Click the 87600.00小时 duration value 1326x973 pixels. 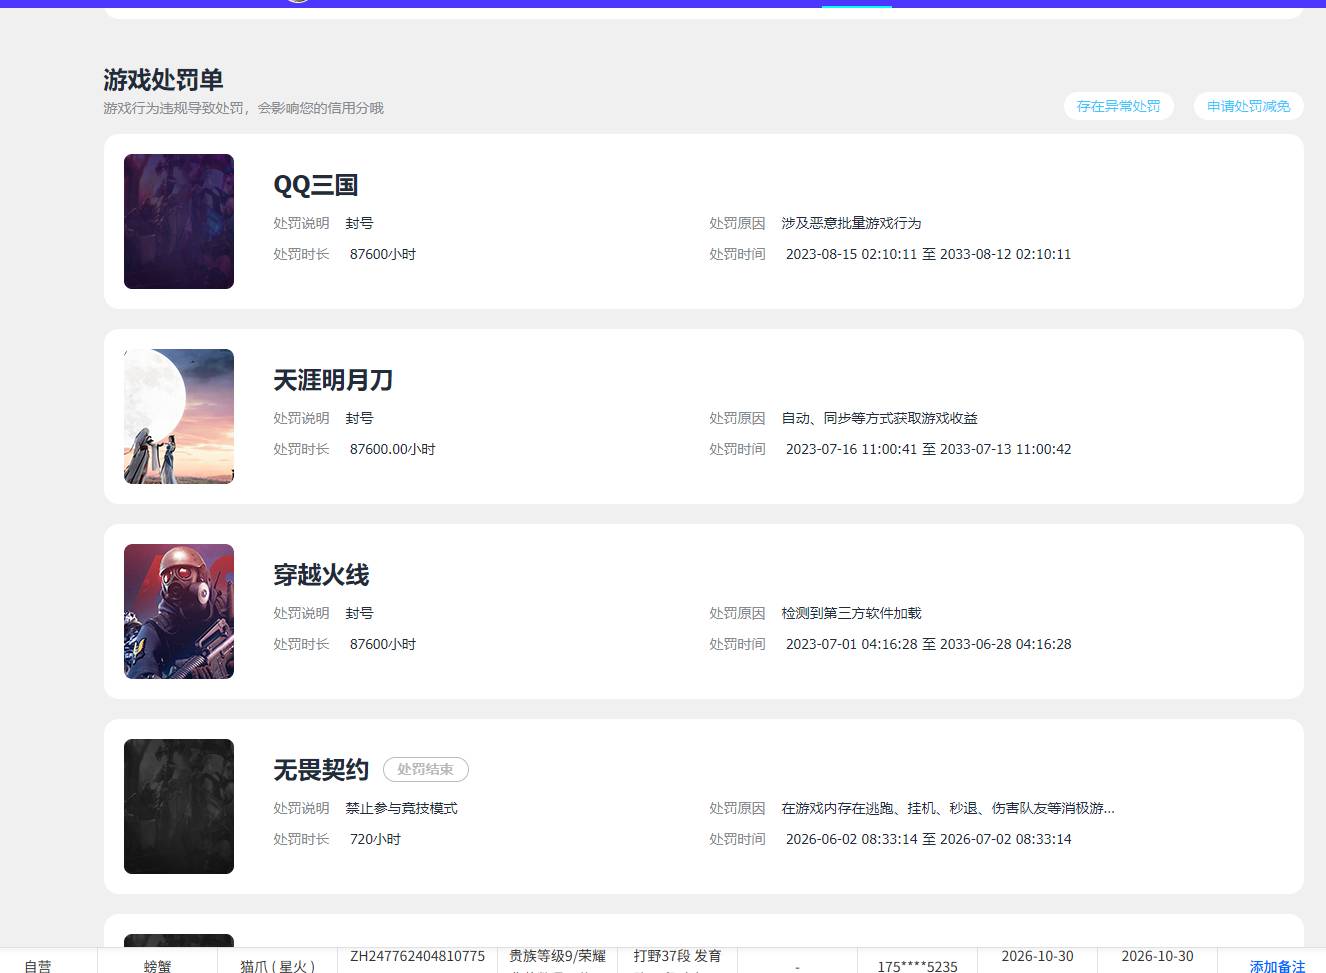392,449
